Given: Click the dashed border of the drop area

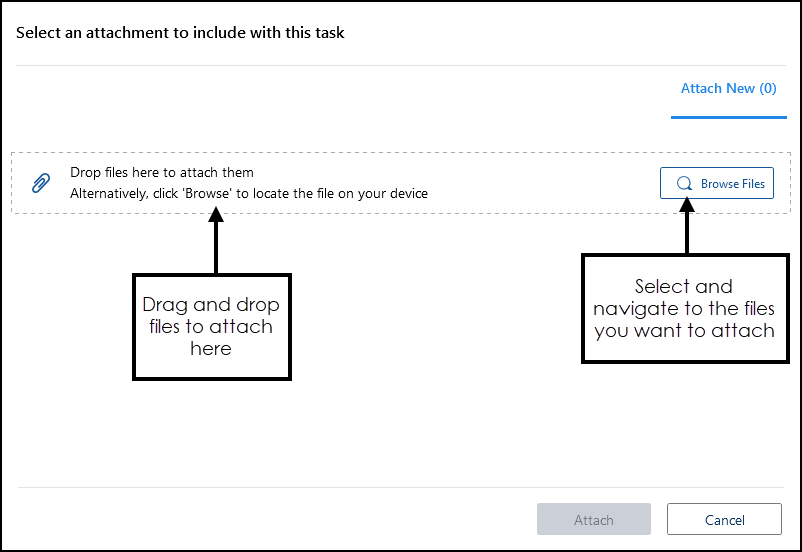Looking at the screenshot, I should (x=400, y=153).
